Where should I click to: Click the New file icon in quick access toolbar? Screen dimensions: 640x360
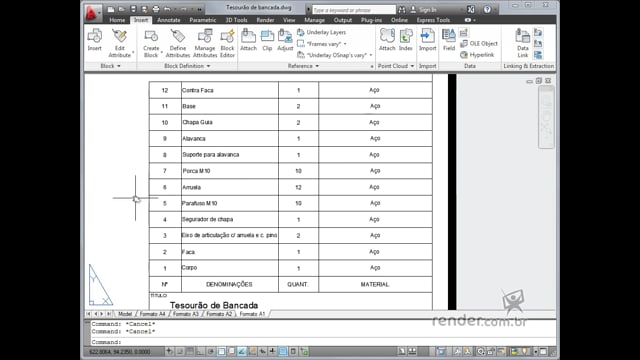click(x=111, y=9)
